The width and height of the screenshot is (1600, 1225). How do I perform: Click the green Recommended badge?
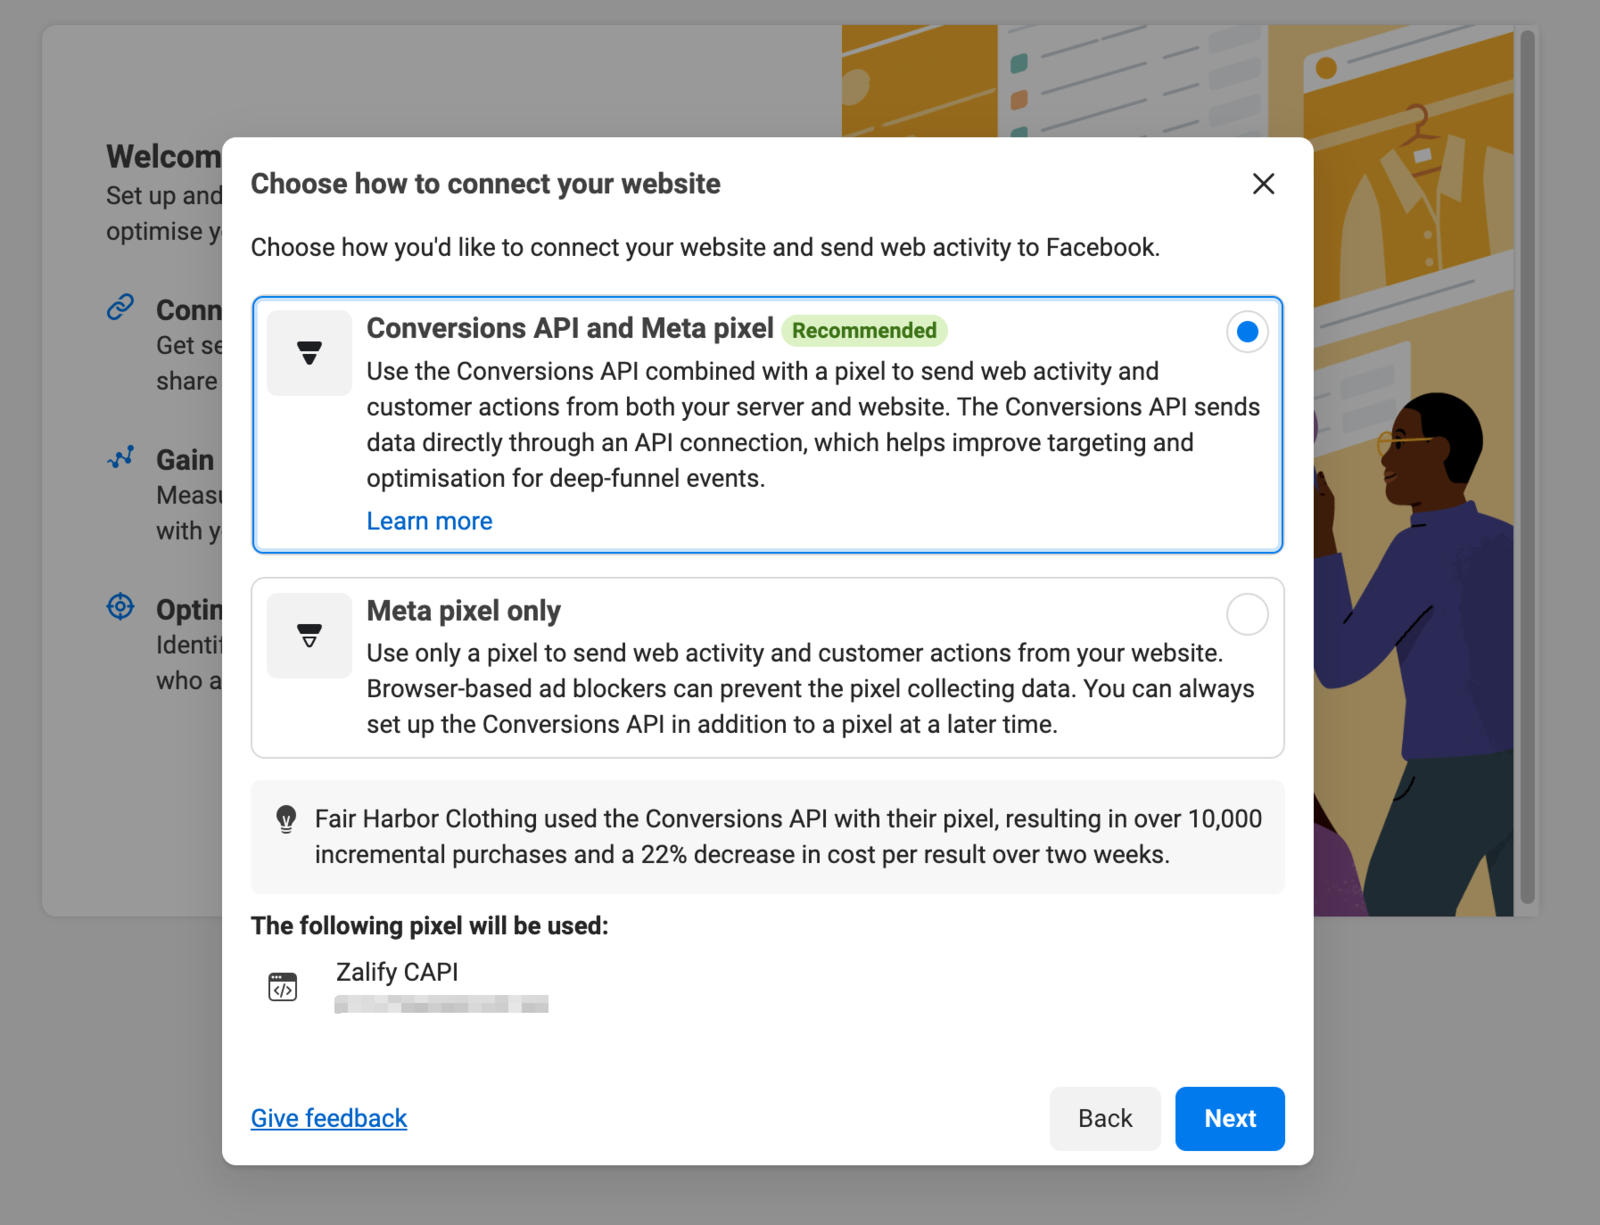click(864, 330)
